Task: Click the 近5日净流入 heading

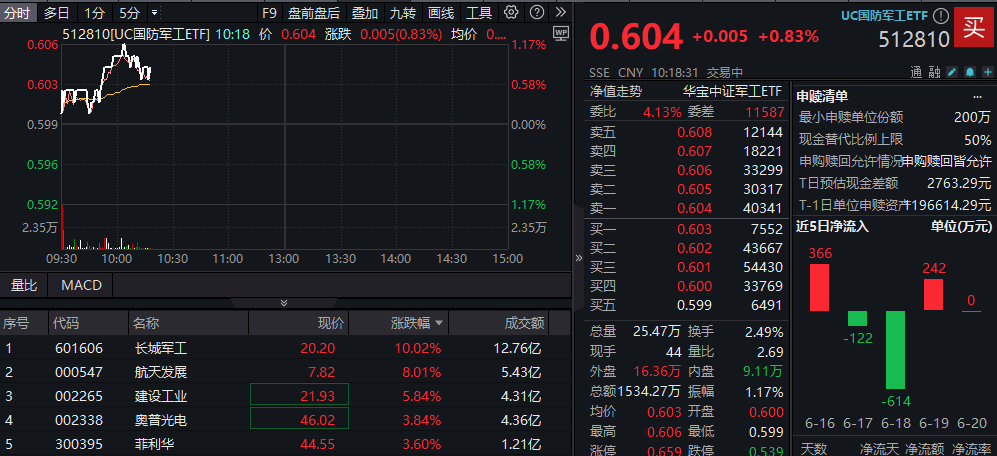Action: point(832,226)
